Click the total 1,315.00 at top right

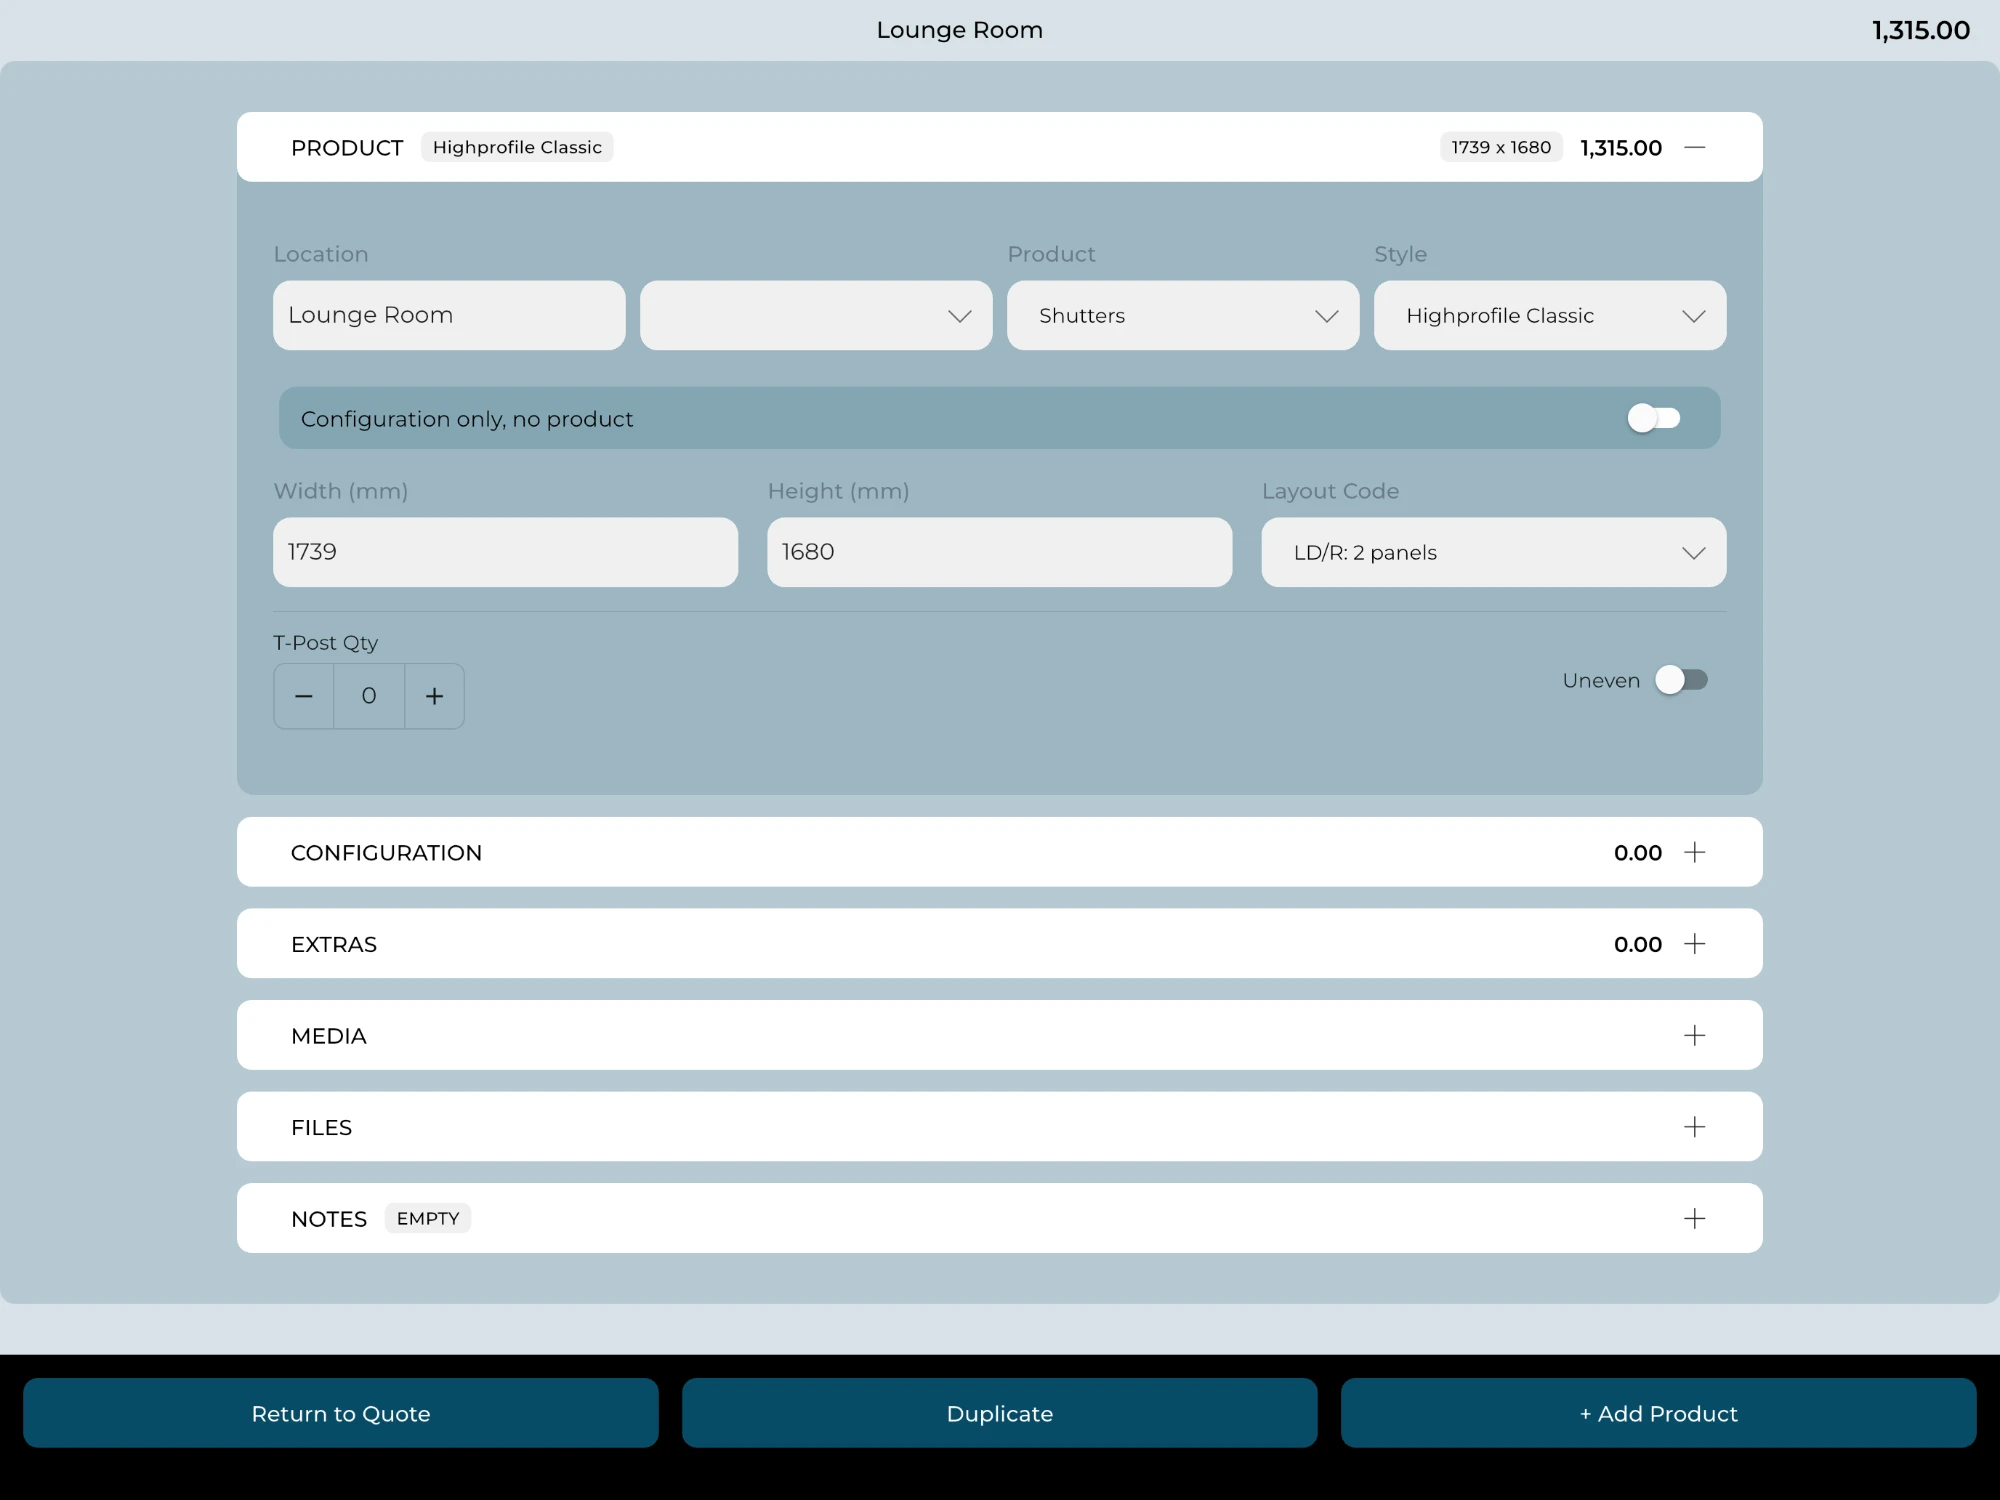tap(1921, 30)
